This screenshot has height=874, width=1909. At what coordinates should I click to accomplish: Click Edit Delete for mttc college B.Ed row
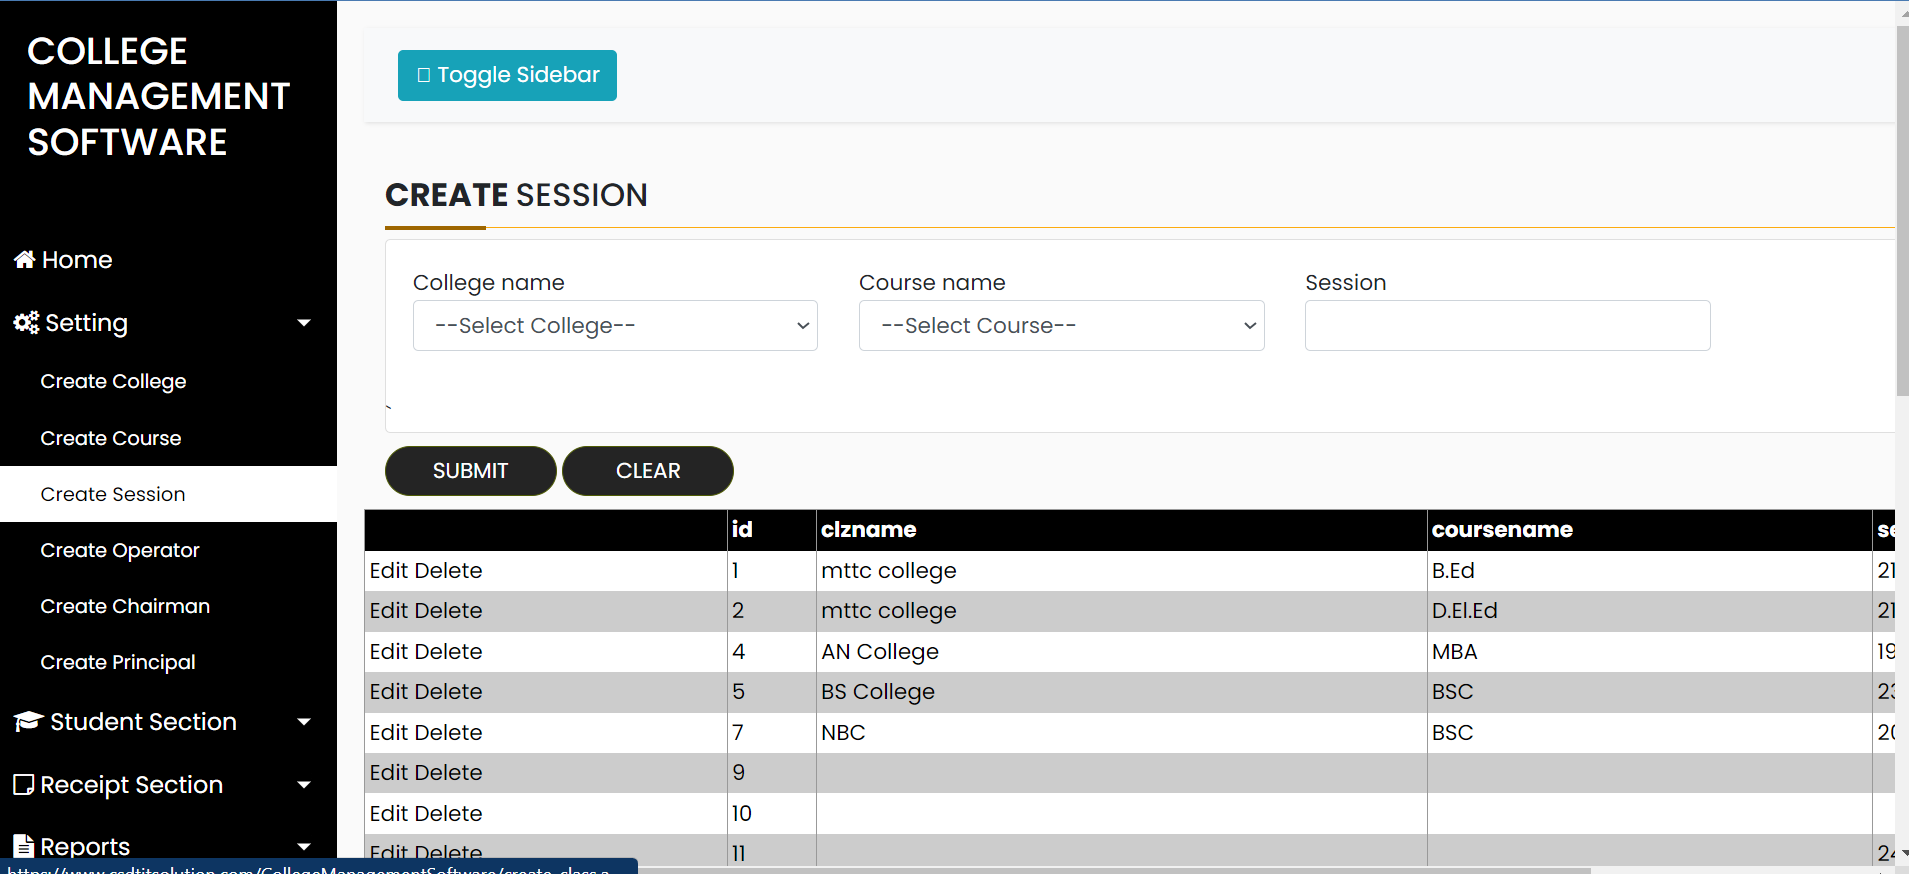click(426, 571)
